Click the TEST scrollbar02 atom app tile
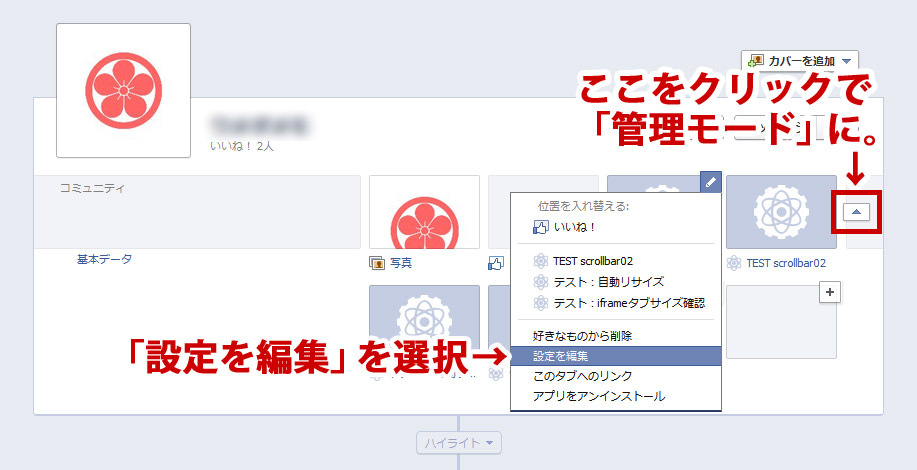917x470 pixels. [x=781, y=212]
